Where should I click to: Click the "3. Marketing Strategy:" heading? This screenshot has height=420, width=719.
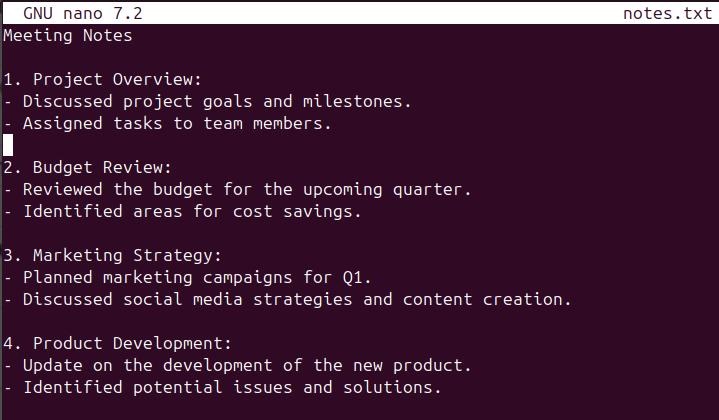[x=112, y=255]
